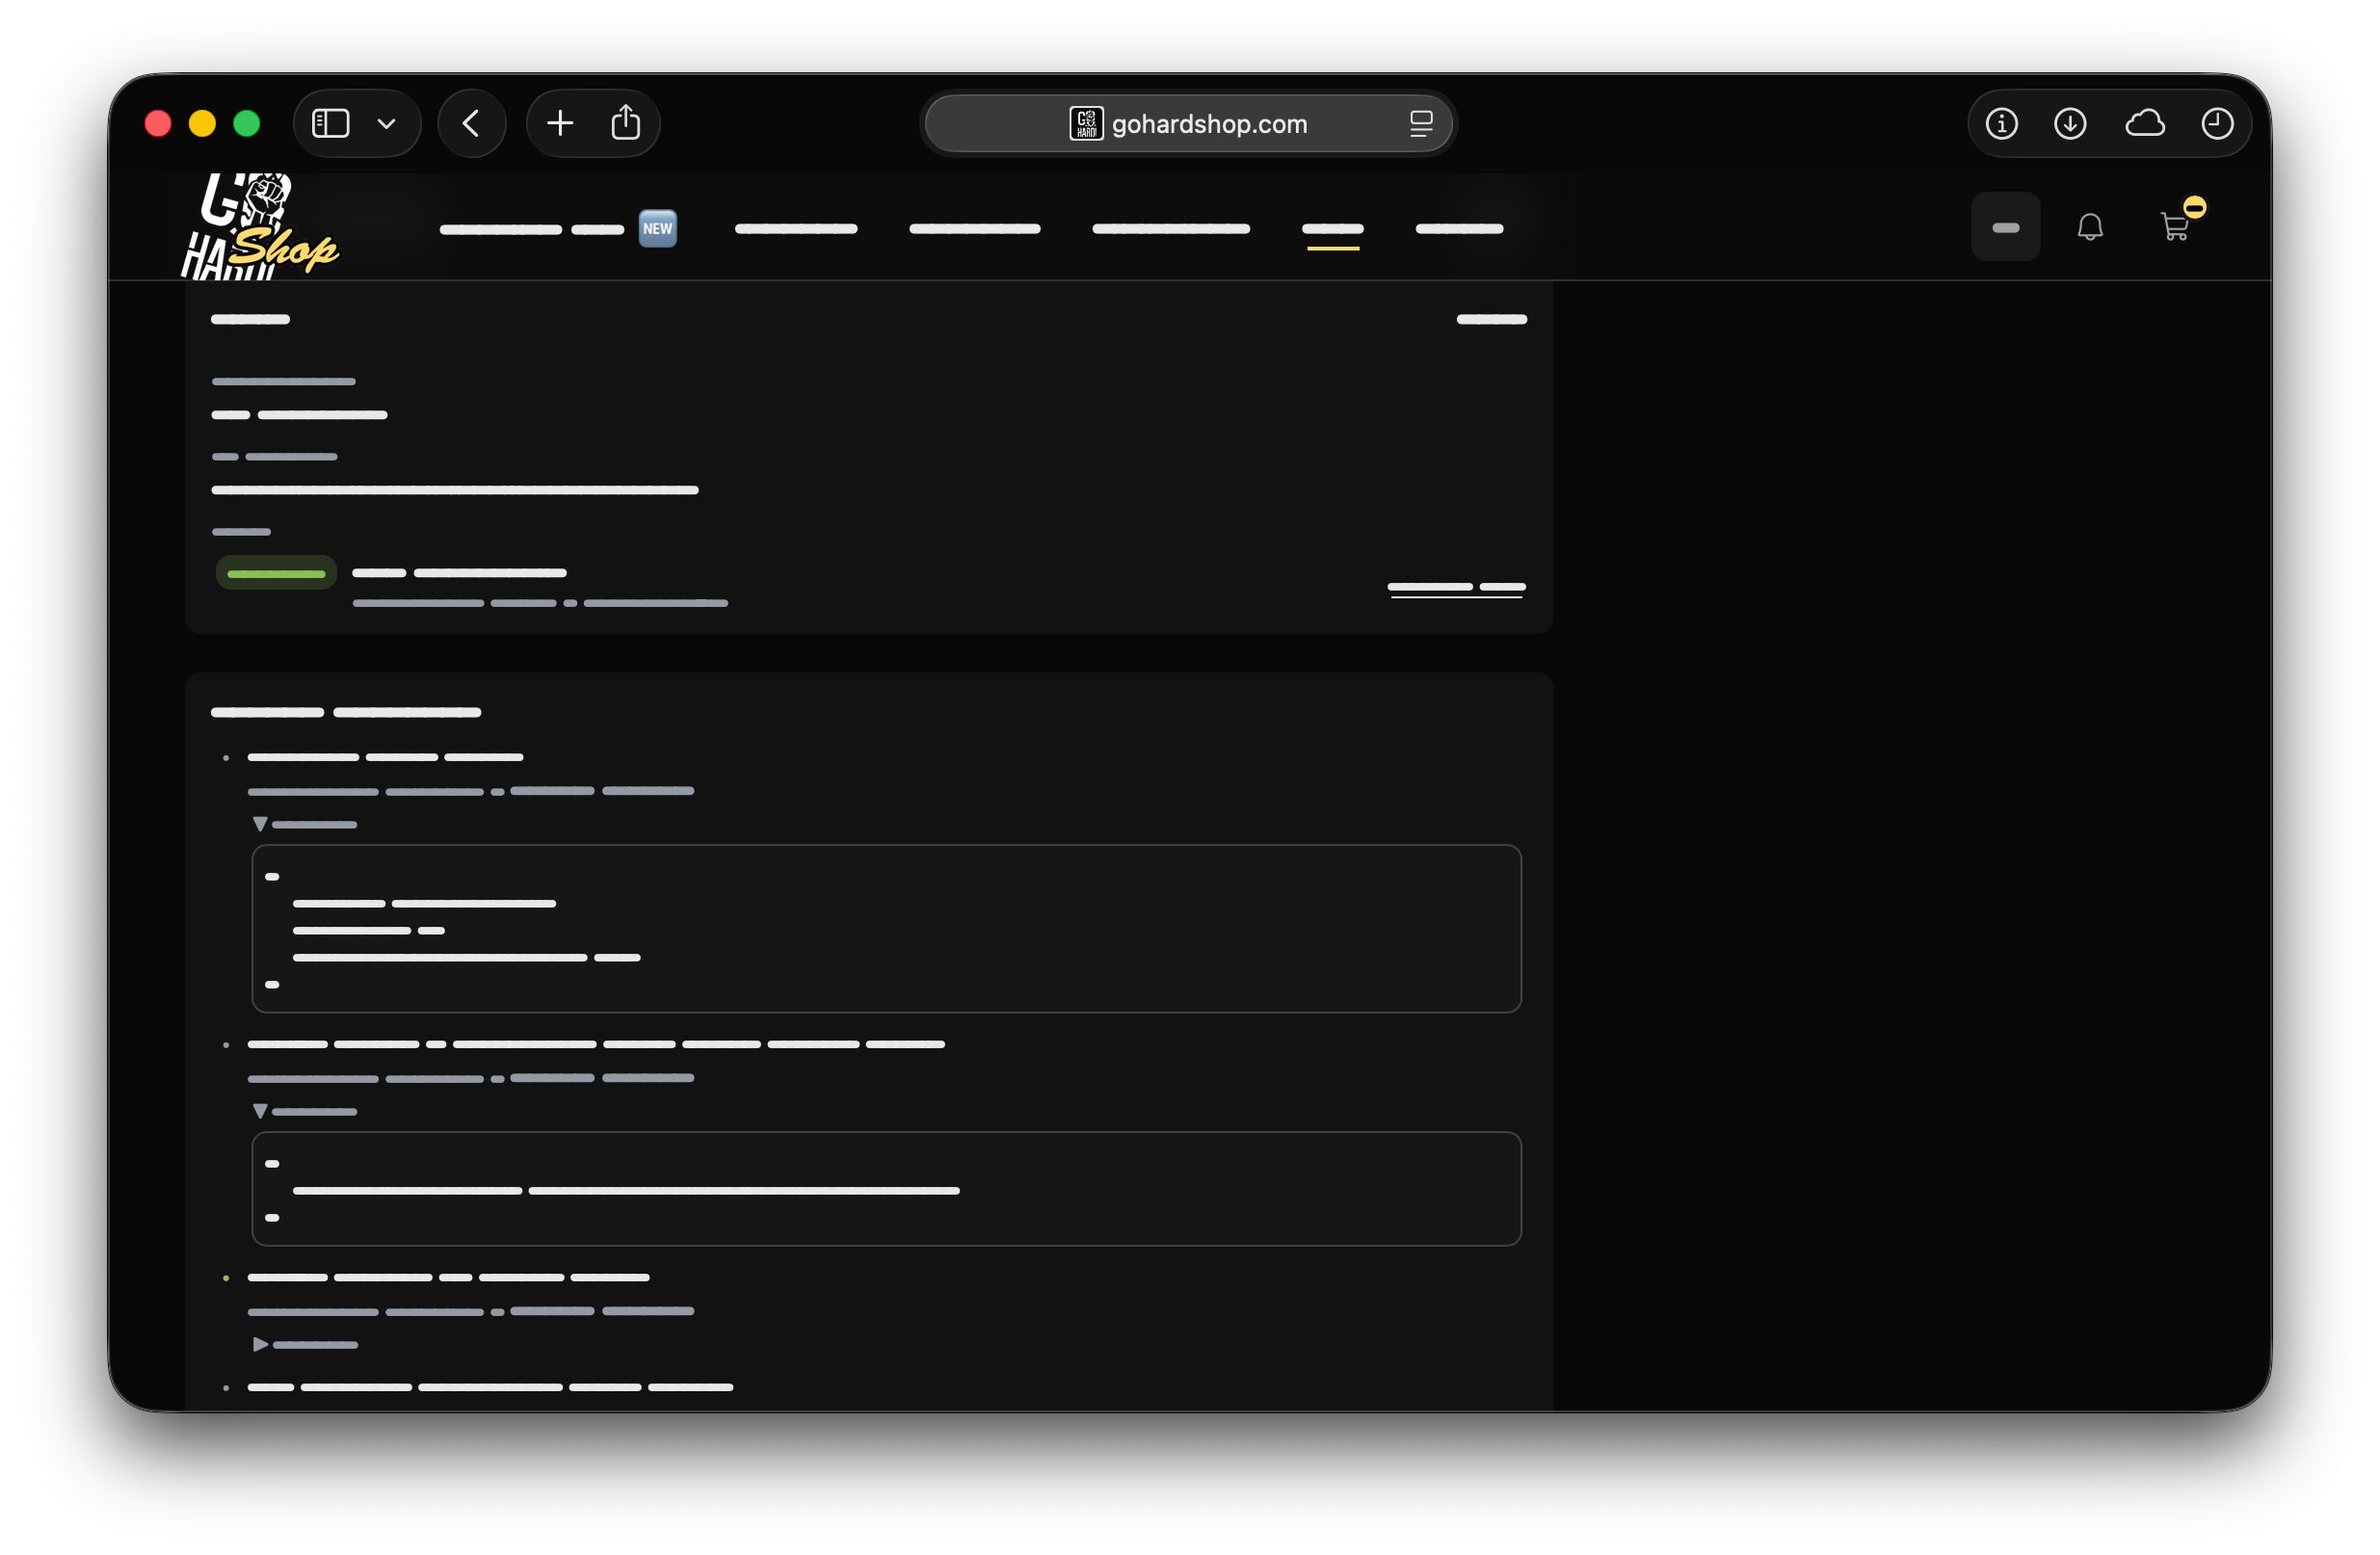This screenshot has width=2380, height=1555.
Task: Open a new tab with plus icon
Action: pyautogui.click(x=560, y=124)
